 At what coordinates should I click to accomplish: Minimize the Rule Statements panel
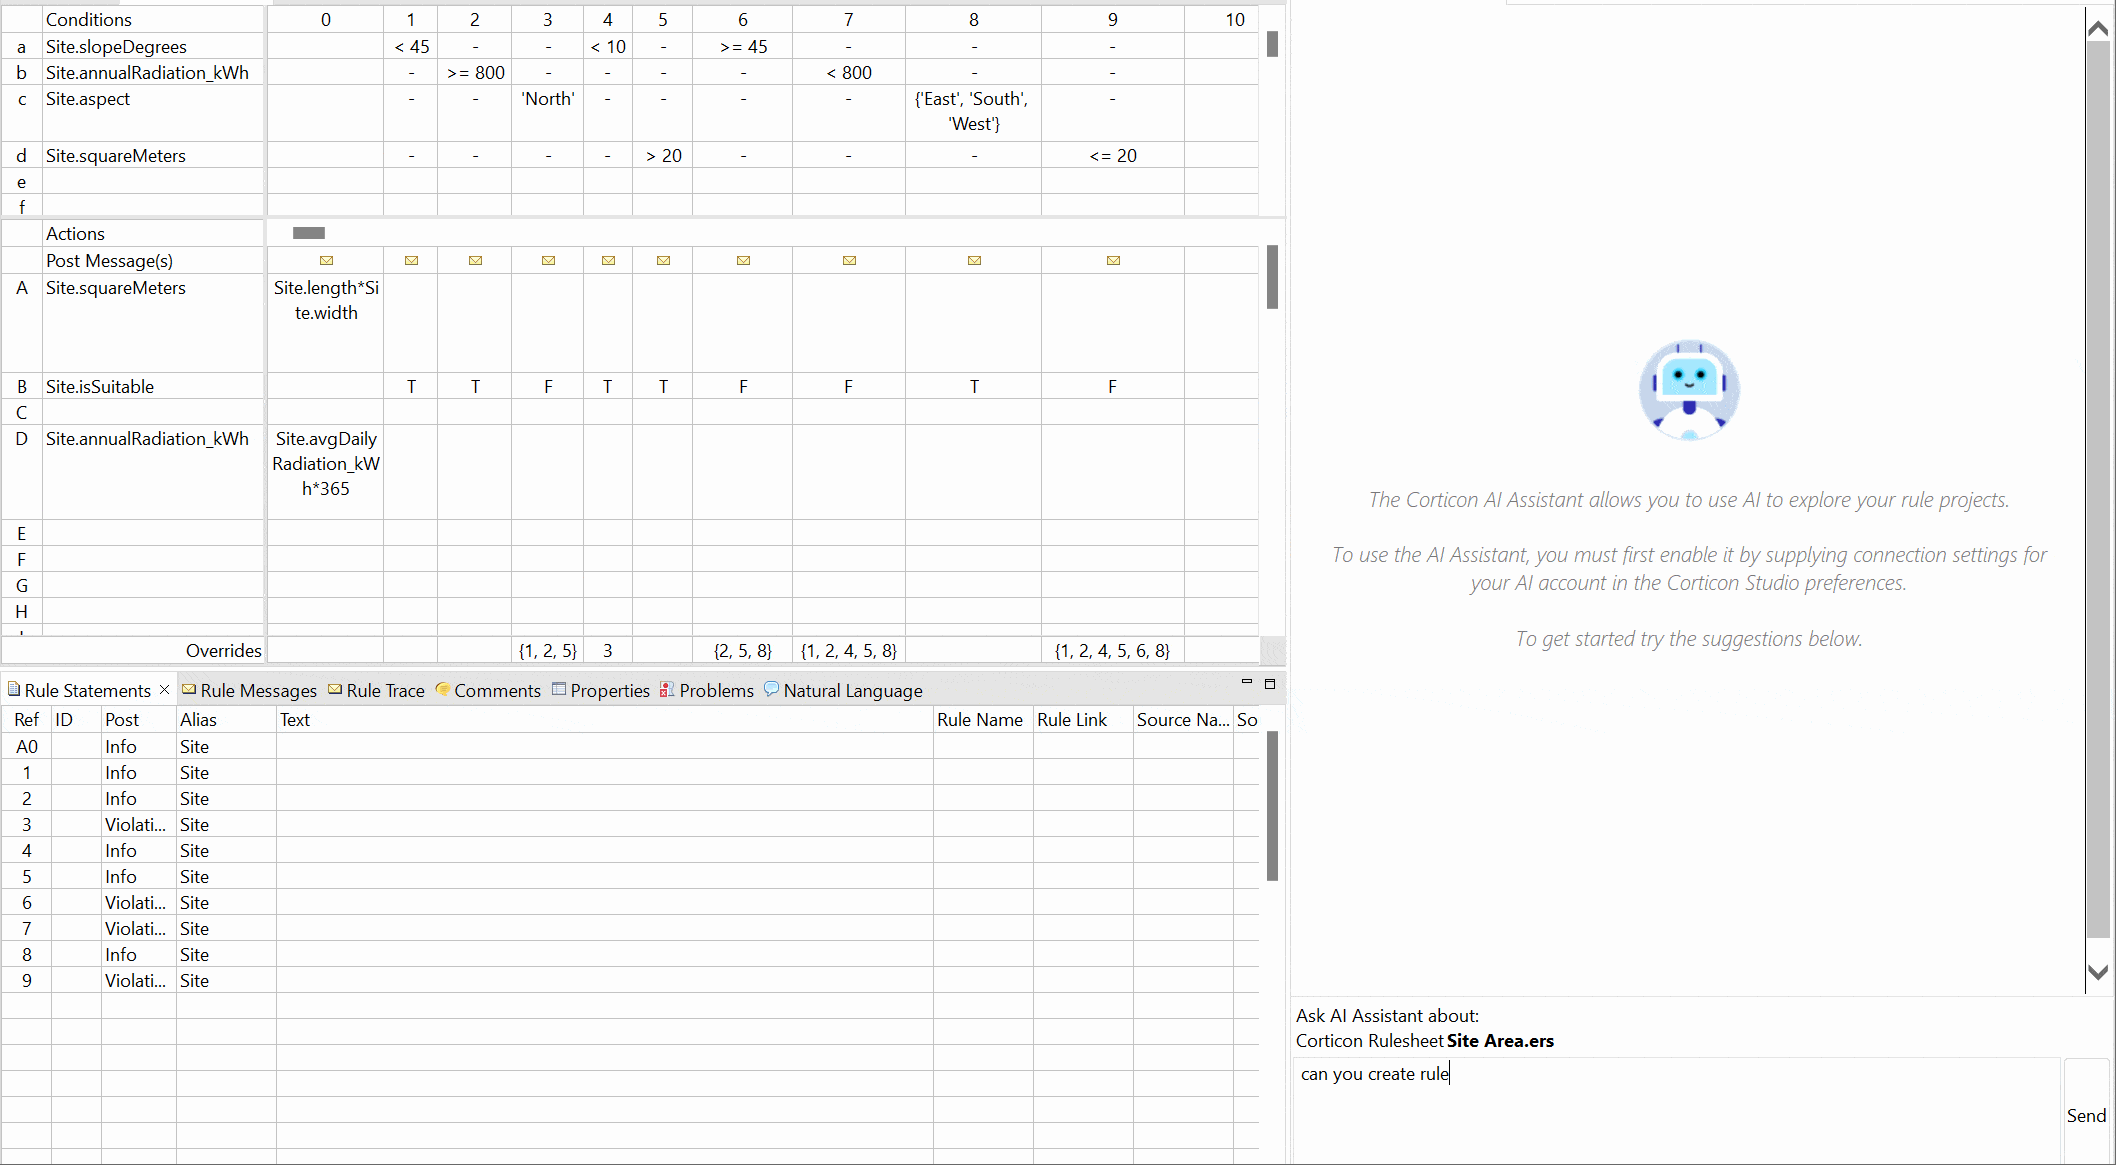pos(1246,683)
